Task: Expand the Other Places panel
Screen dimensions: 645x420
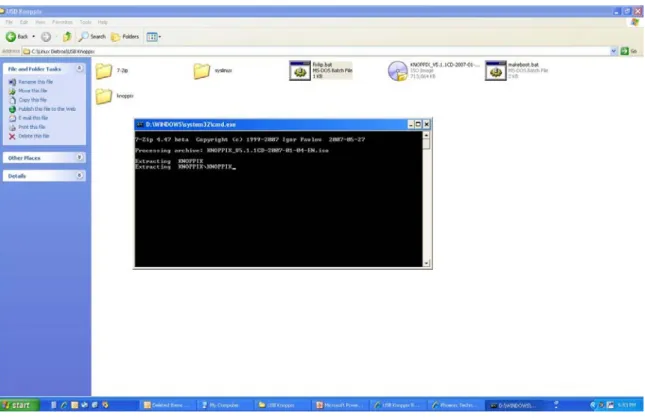Action: click(x=79, y=158)
